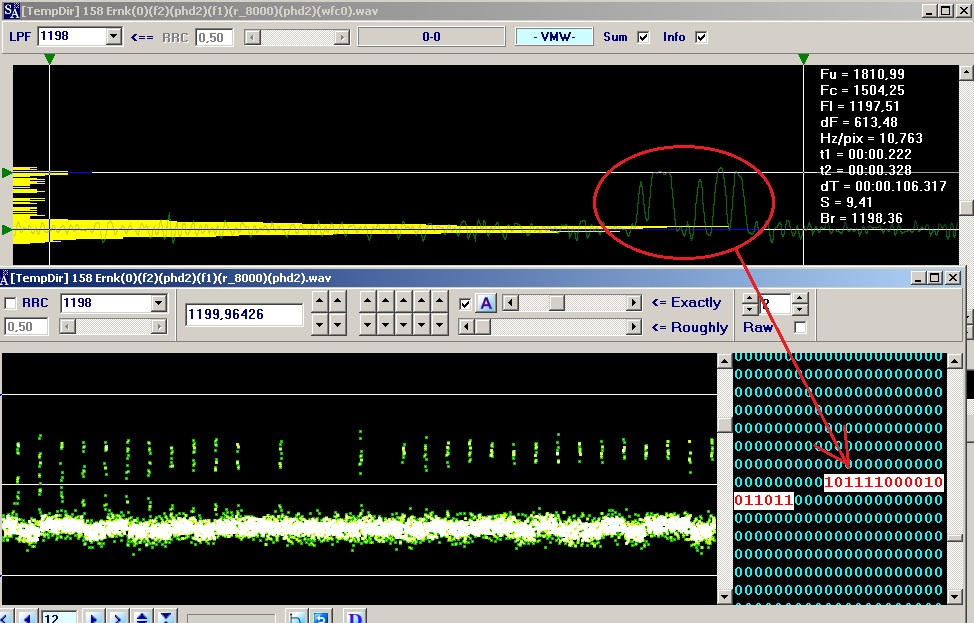The image size is (974, 623).
Task: Toggle the Raw checkbox
Action: pos(800,327)
